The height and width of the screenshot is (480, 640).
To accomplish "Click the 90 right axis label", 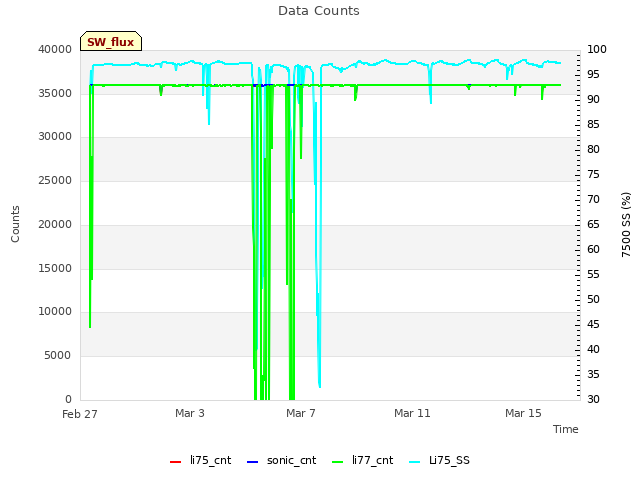I will tap(593, 99).
